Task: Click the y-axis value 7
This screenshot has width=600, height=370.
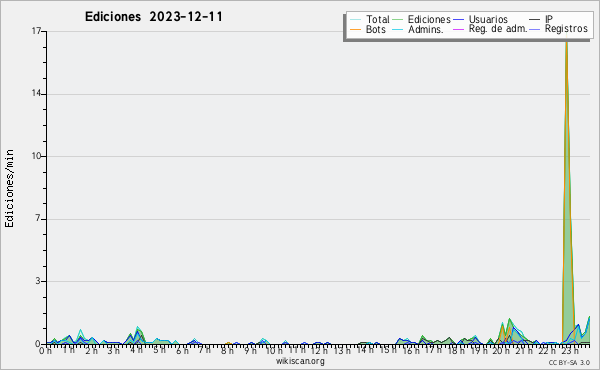Action: [x=38, y=218]
